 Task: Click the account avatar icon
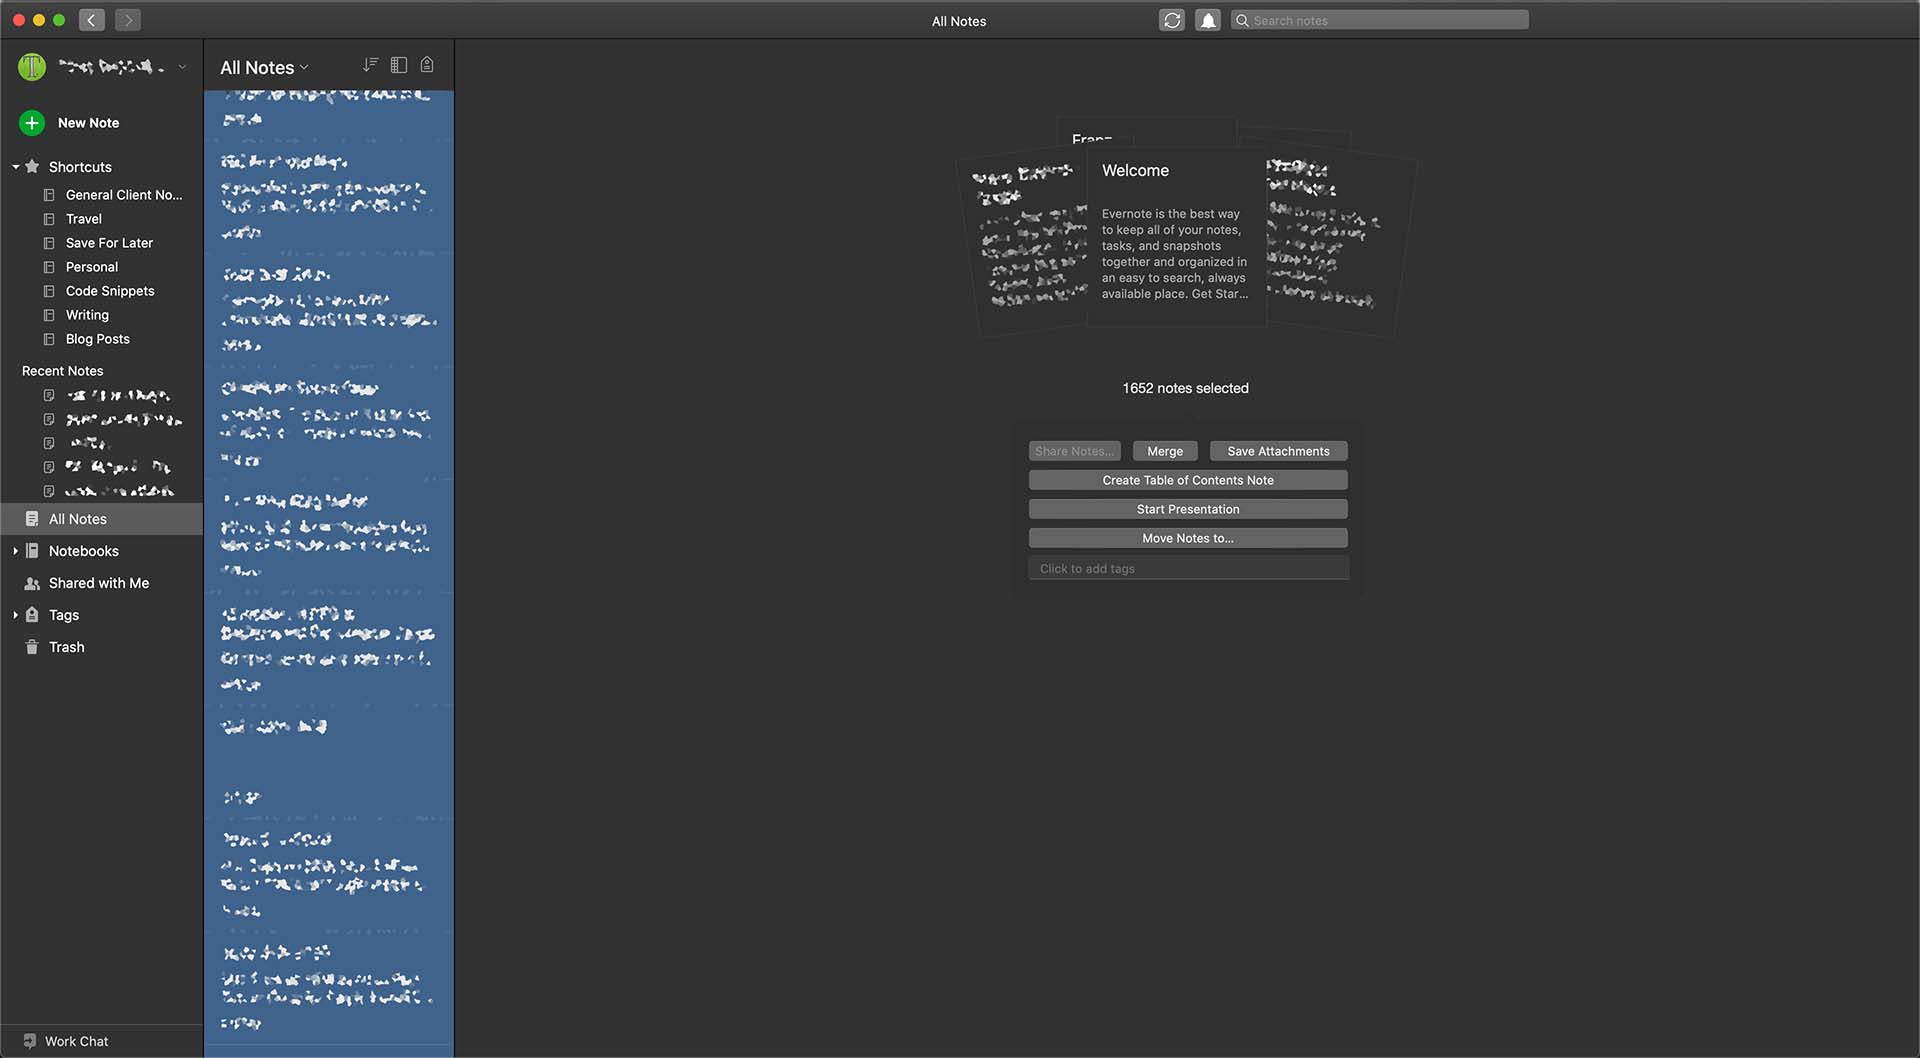coord(32,67)
